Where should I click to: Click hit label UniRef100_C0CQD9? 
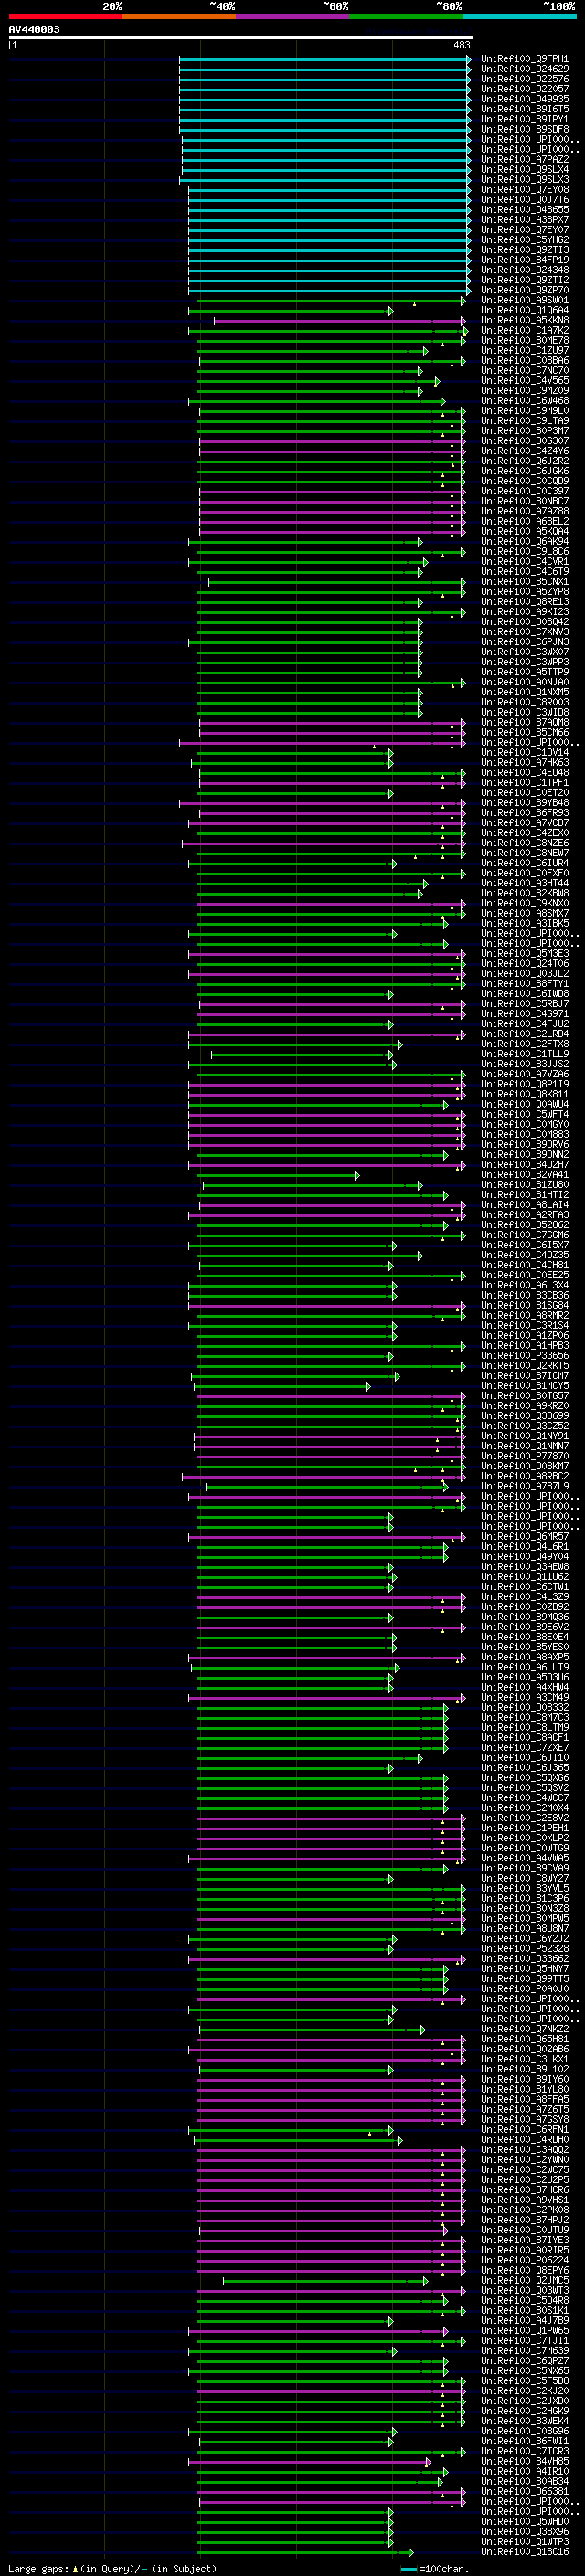pyautogui.click(x=525, y=482)
